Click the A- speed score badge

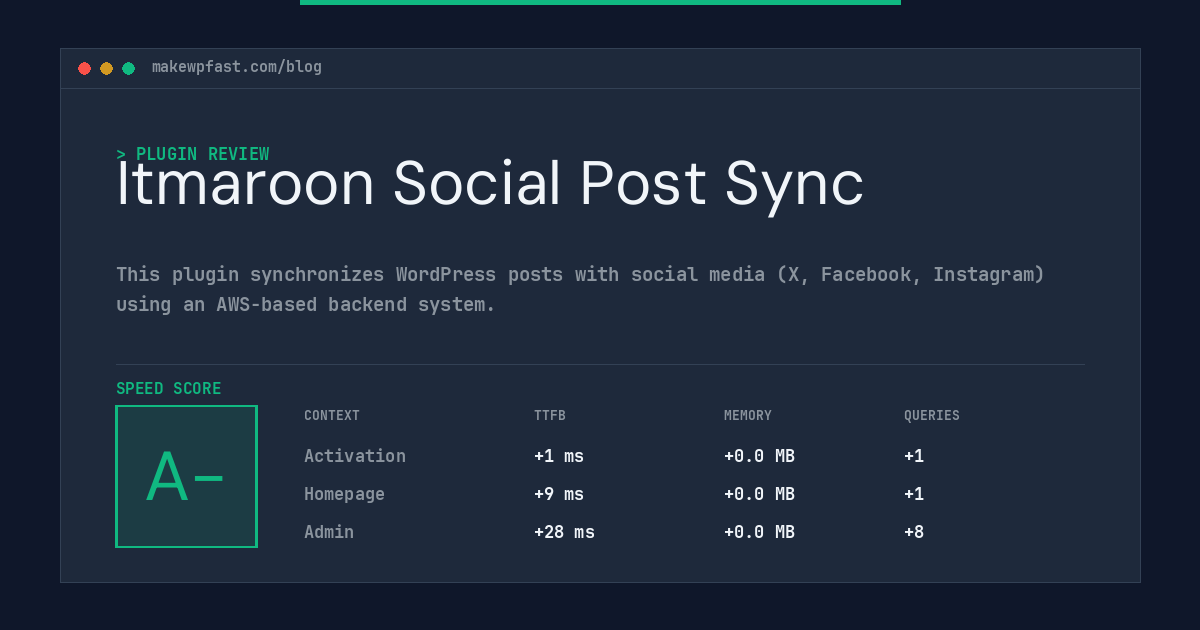click(x=186, y=476)
